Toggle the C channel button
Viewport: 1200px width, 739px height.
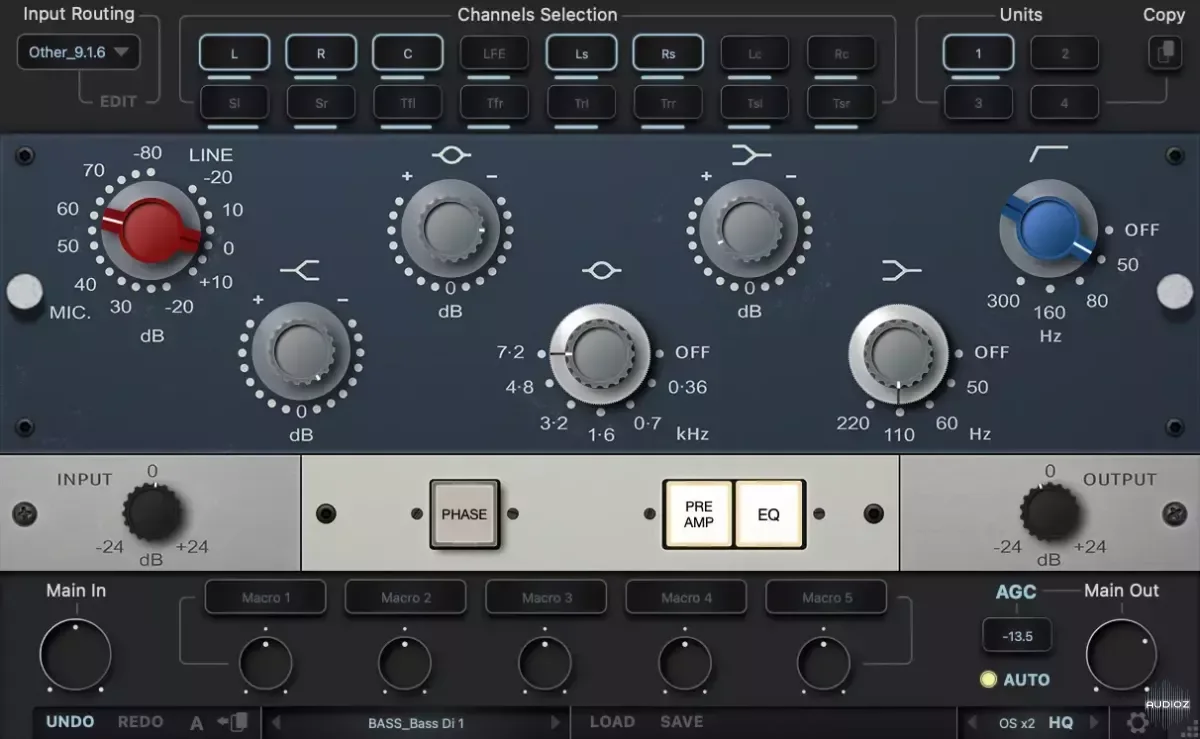[x=408, y=53]
